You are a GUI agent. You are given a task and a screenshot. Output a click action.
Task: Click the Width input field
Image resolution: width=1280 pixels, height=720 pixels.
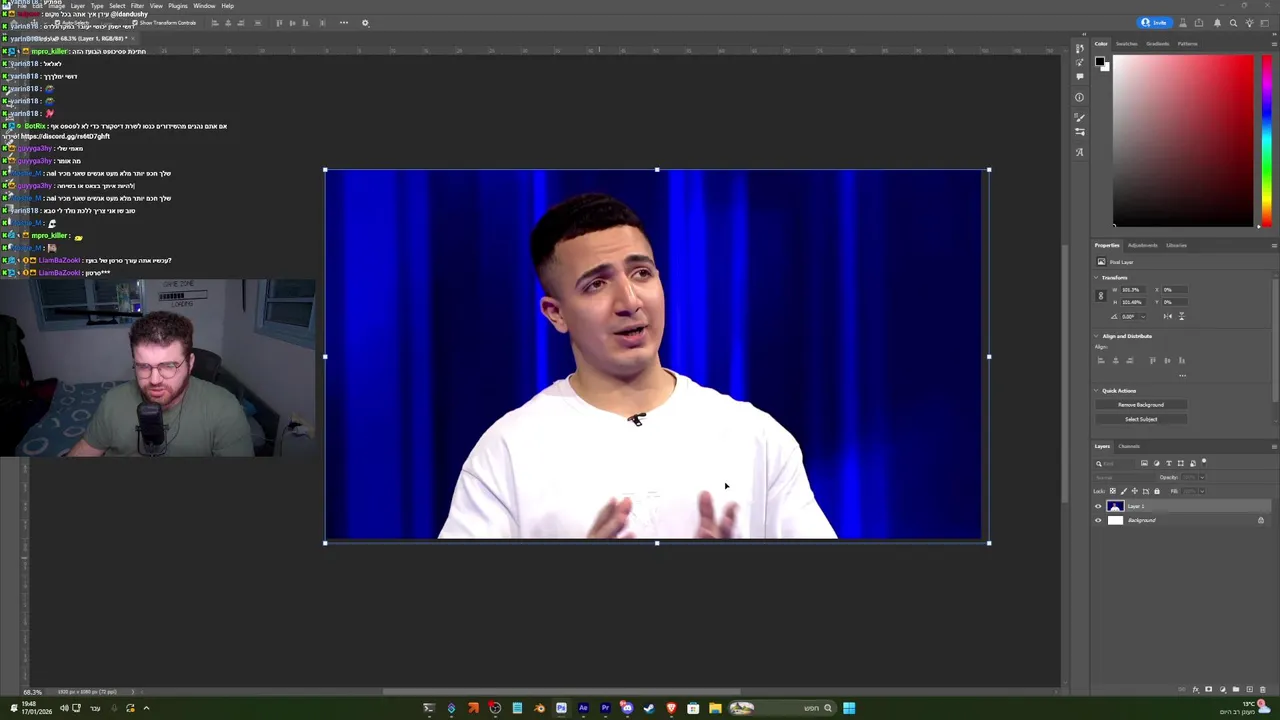pyautogui.click(x=1133, y=290)
